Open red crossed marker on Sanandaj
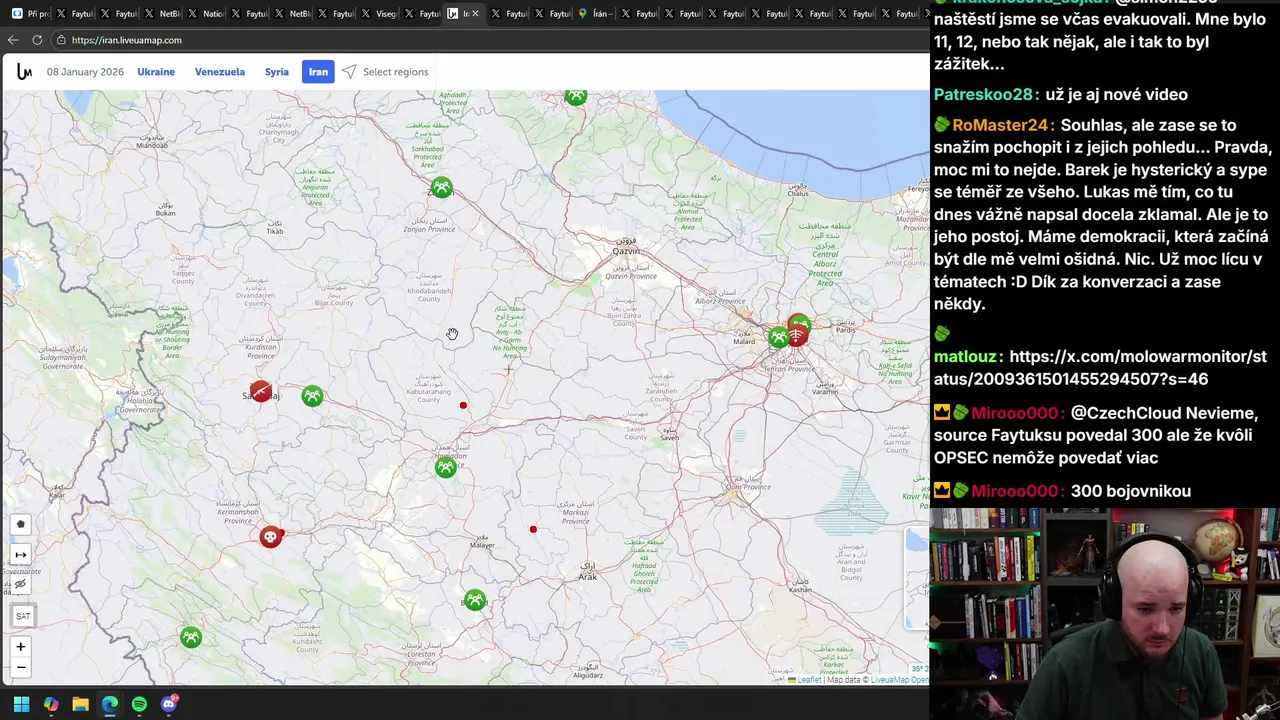Image resolution: width=1280 pixels, height=720 pixels. 261,391
